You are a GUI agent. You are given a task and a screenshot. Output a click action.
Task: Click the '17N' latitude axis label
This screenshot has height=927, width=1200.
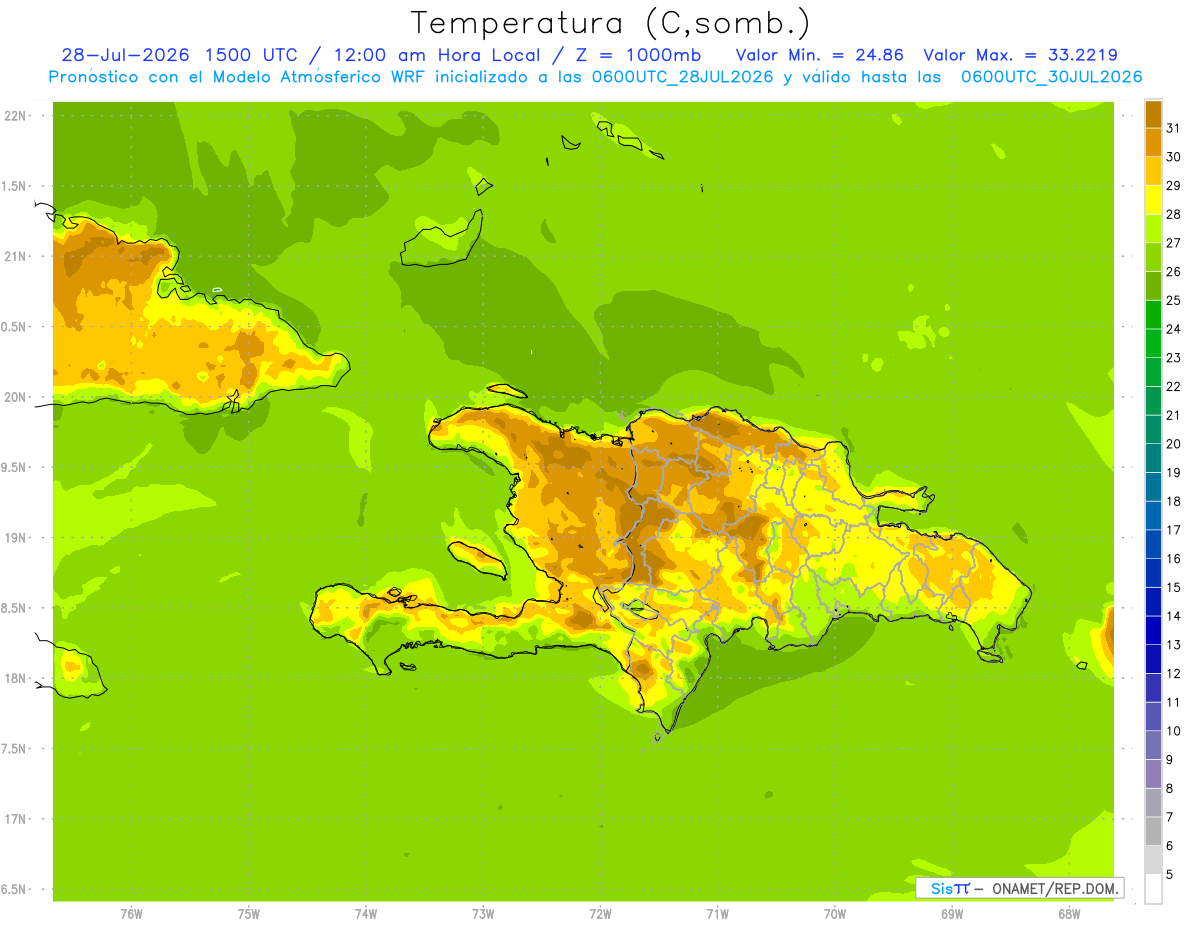pyautogui.click(x=16, y=819)
